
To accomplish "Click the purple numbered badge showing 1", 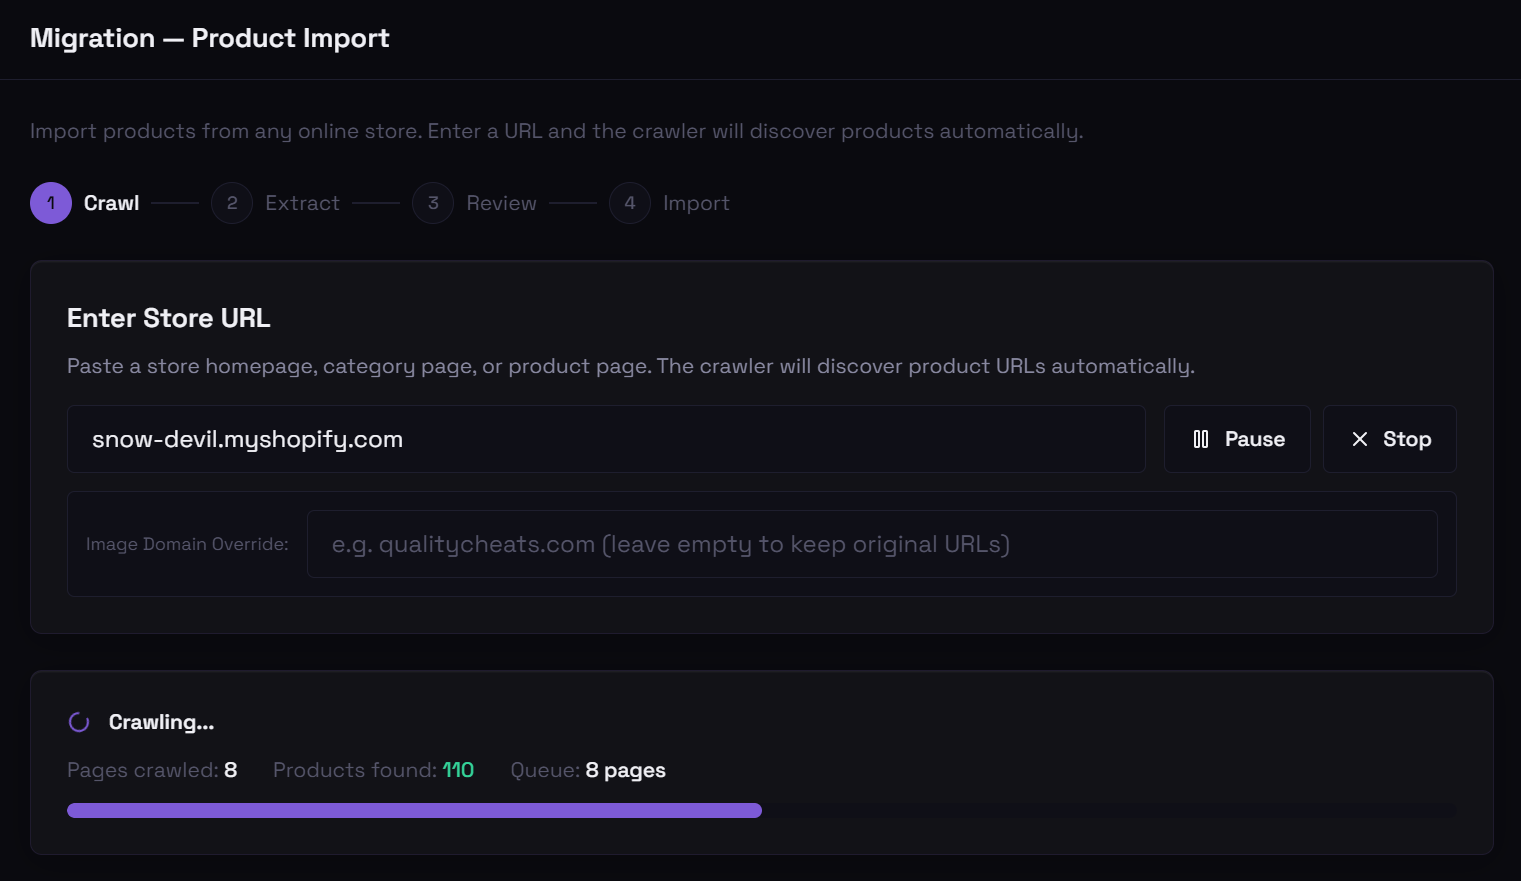I will (x=50, y=203).
